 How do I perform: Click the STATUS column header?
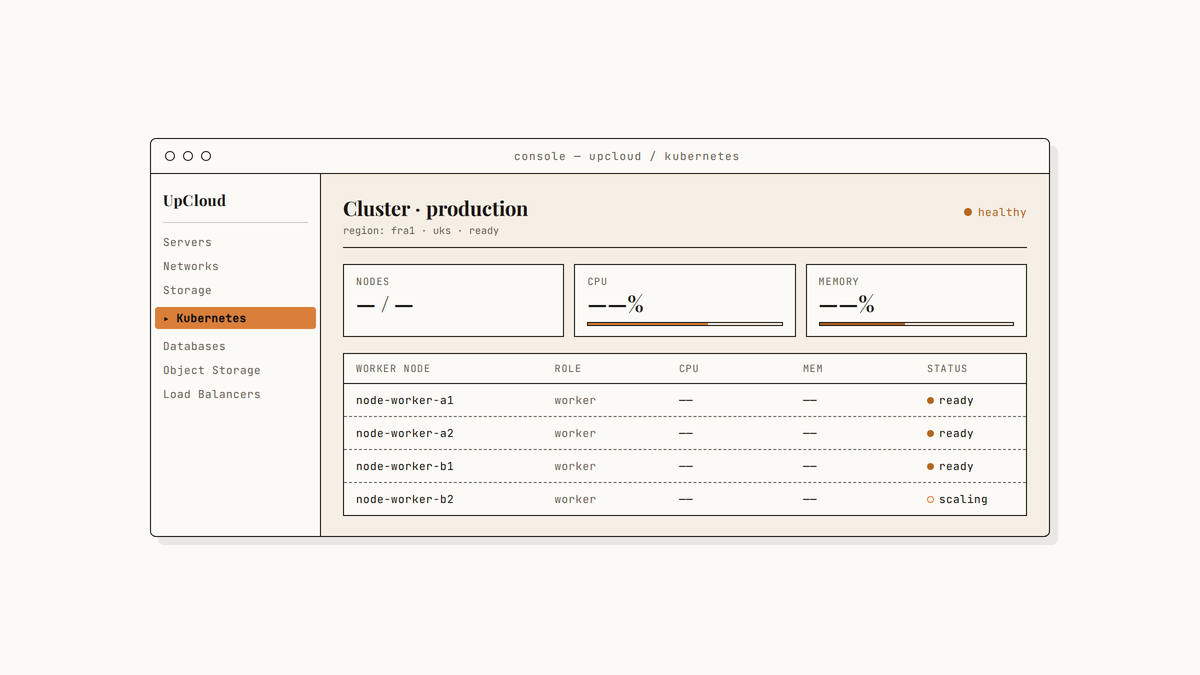(x=947, y=368)
